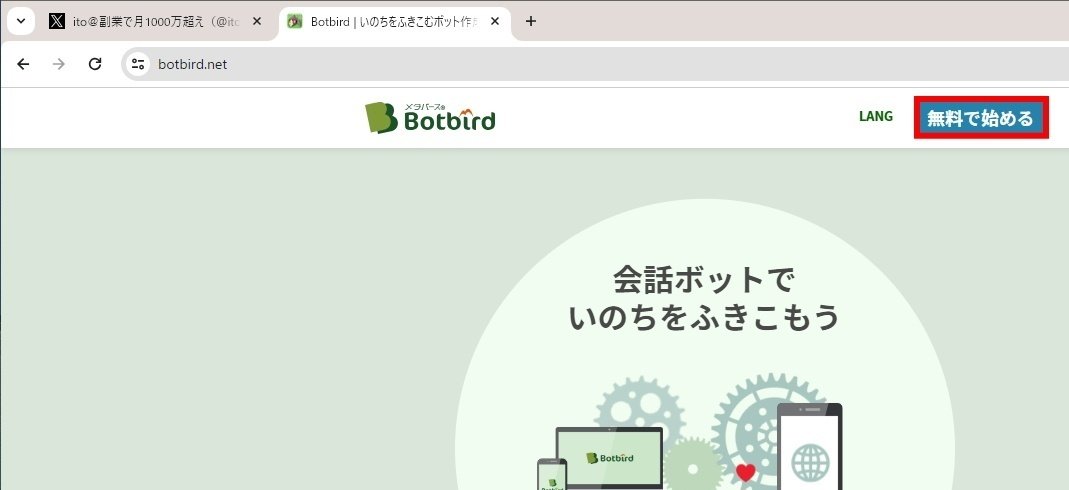Click the headline いのちをふきこもう
Screen dimensions: 1069x490
pos(704,317)
